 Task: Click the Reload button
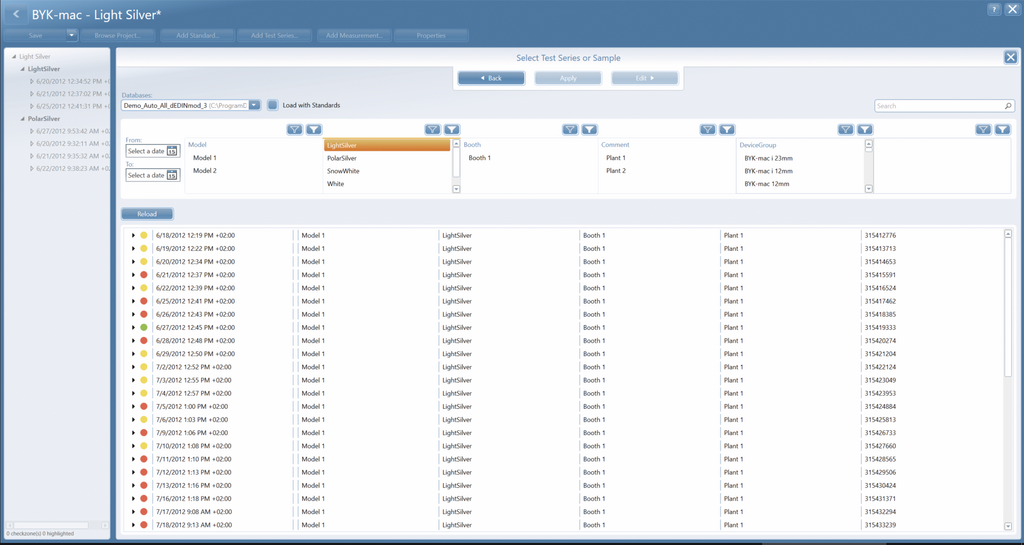tap(147, 213)
